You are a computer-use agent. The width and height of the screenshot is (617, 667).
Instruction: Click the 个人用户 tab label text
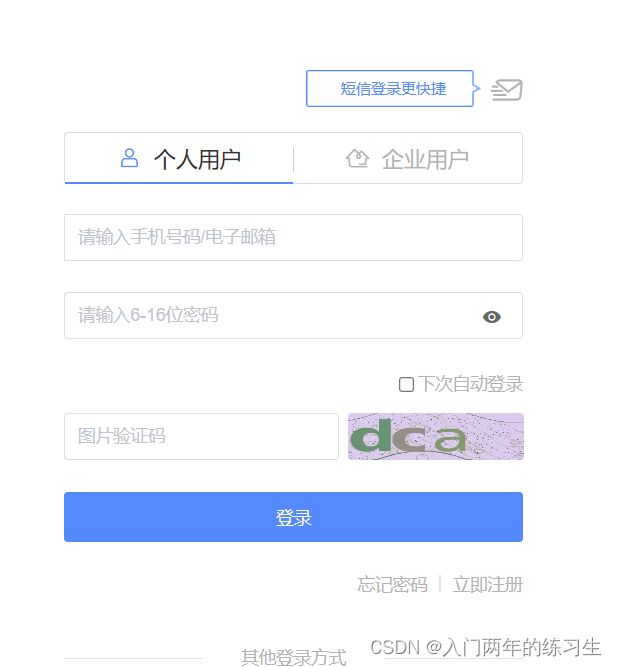tap(197, 160)
